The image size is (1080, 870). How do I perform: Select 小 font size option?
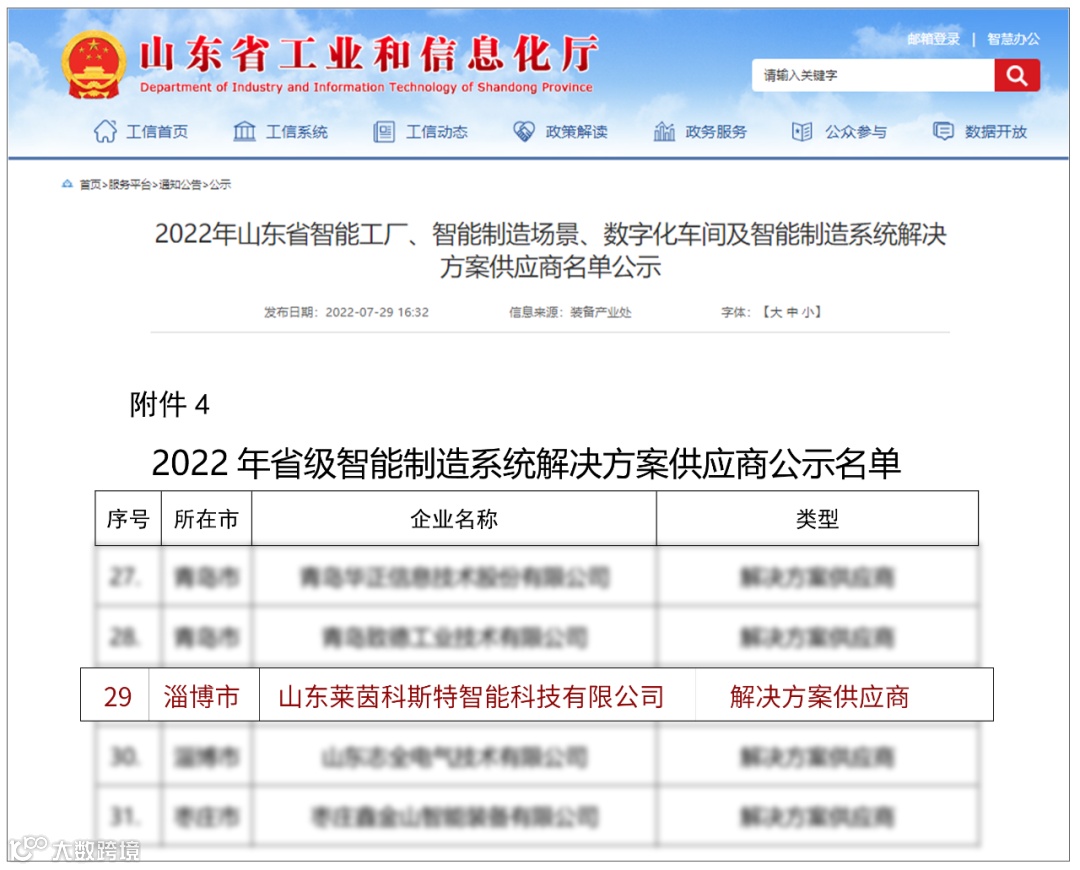tap(808, 312)
